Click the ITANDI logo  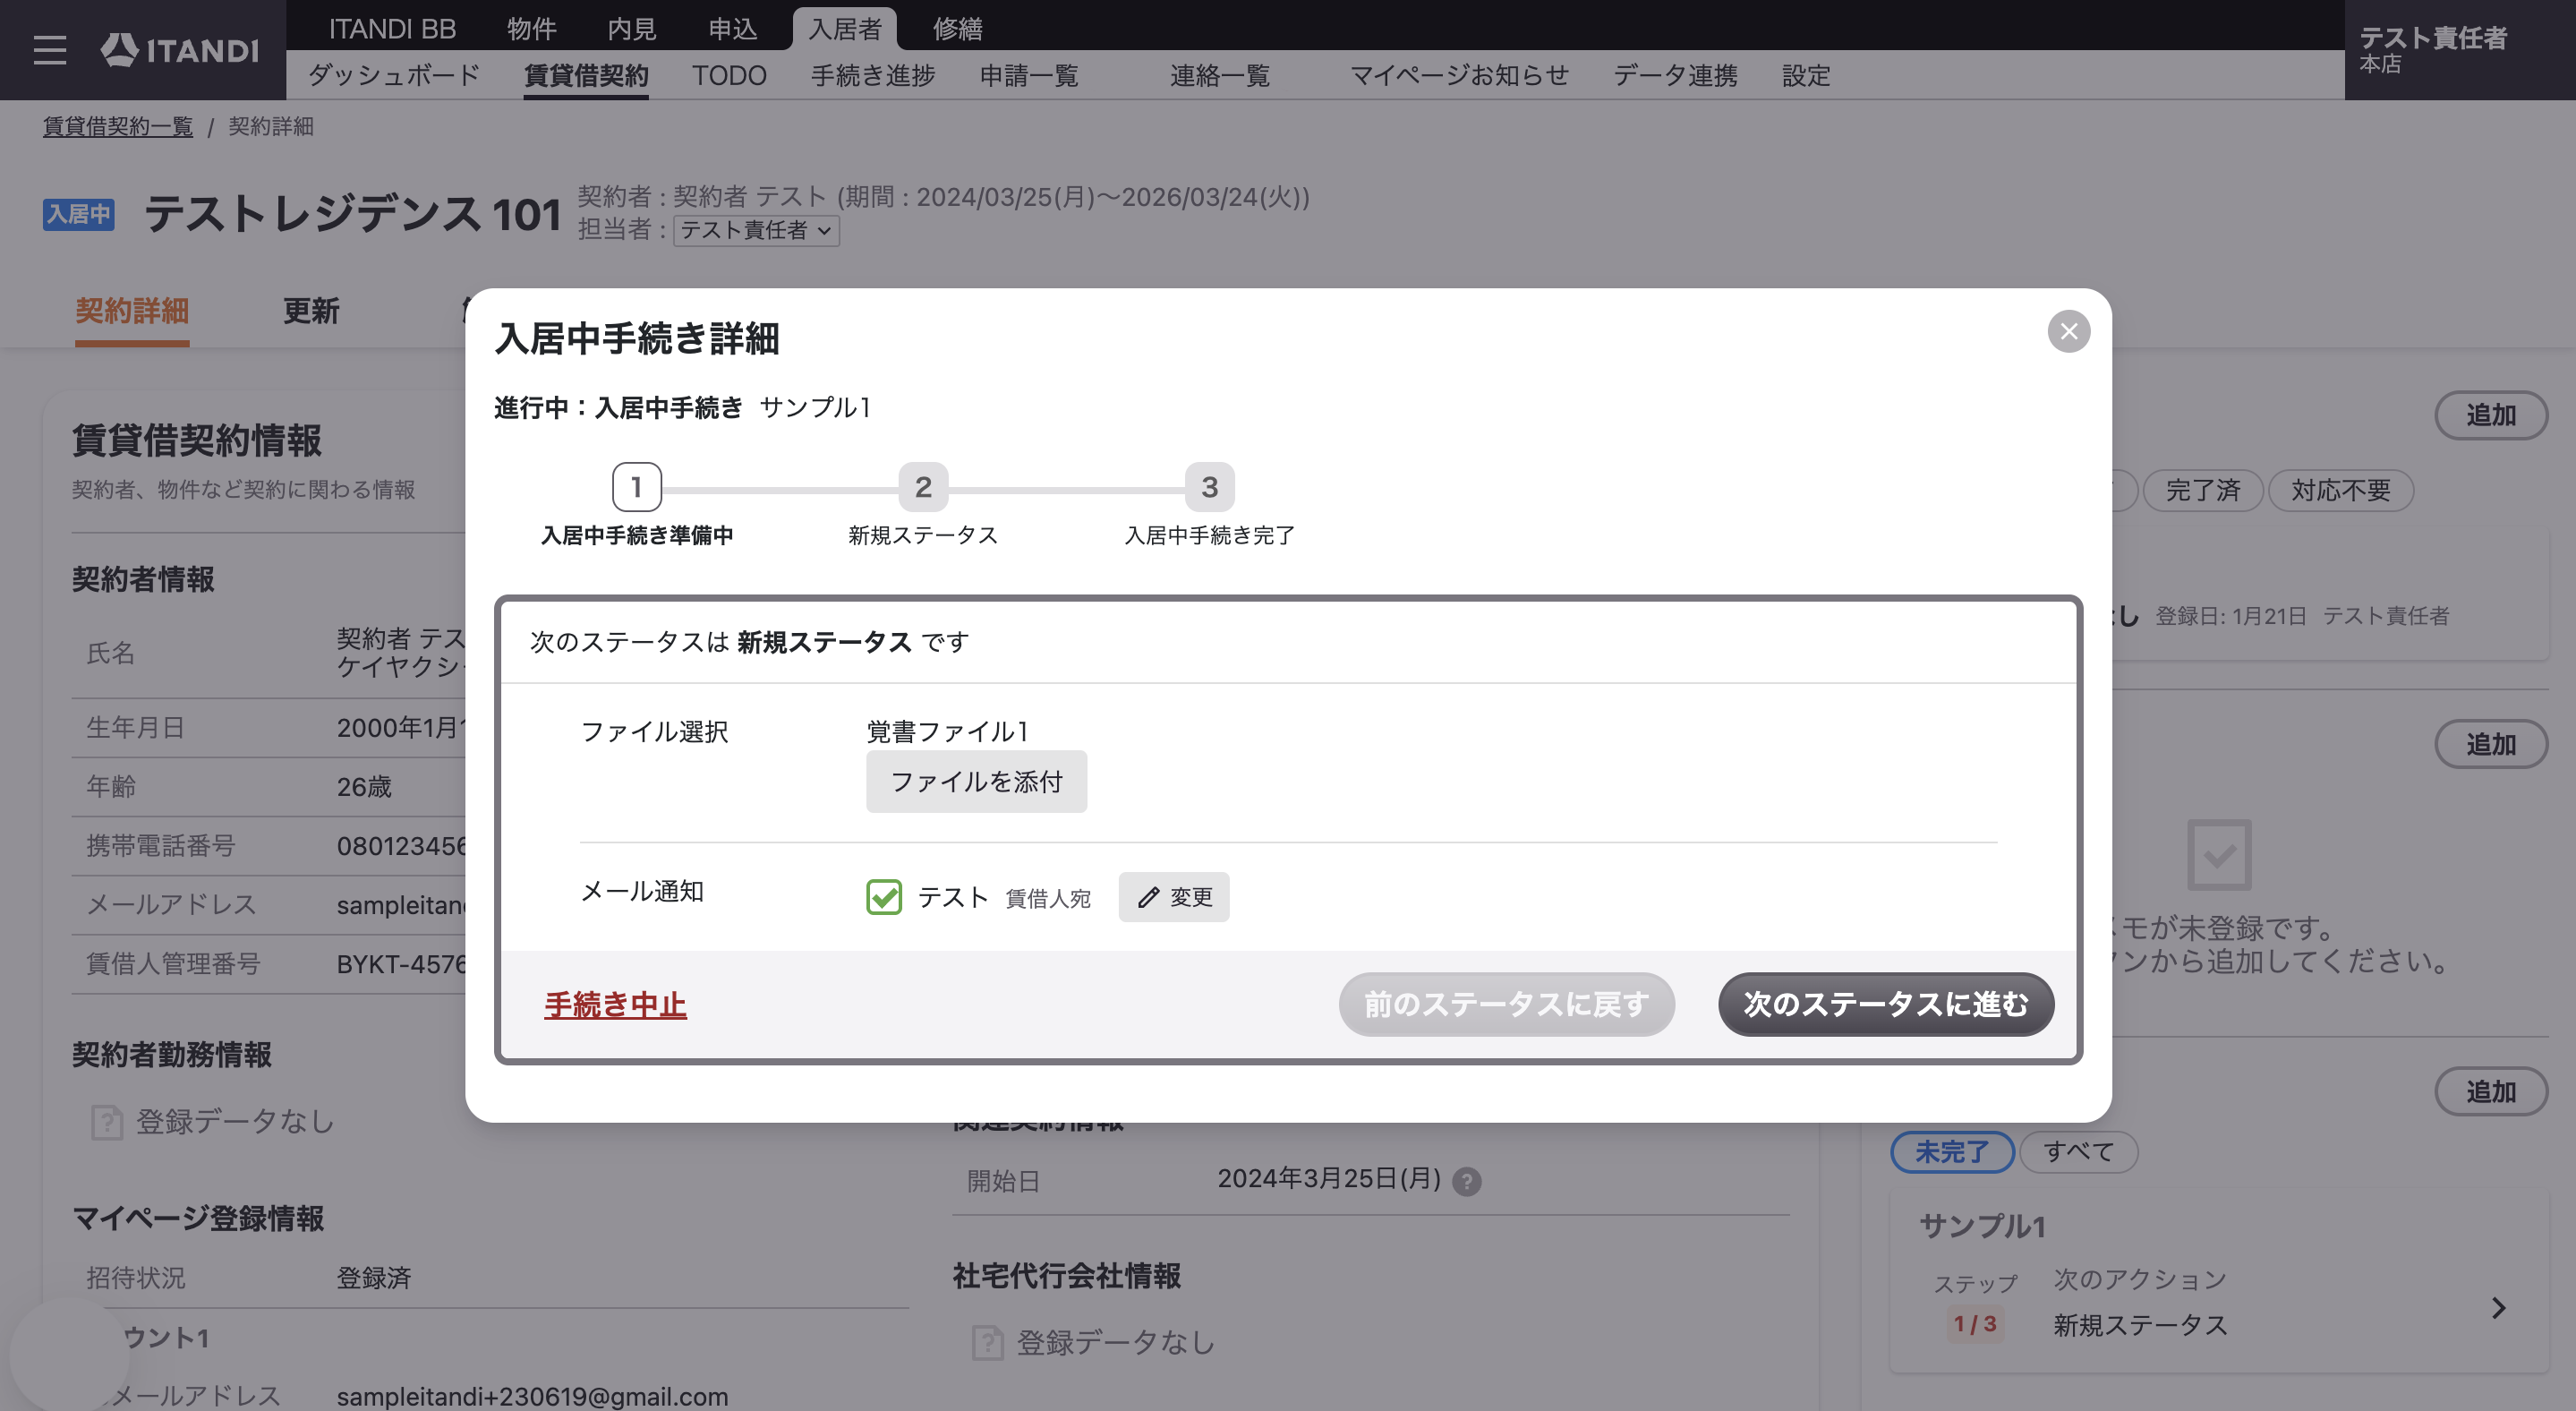180,50
